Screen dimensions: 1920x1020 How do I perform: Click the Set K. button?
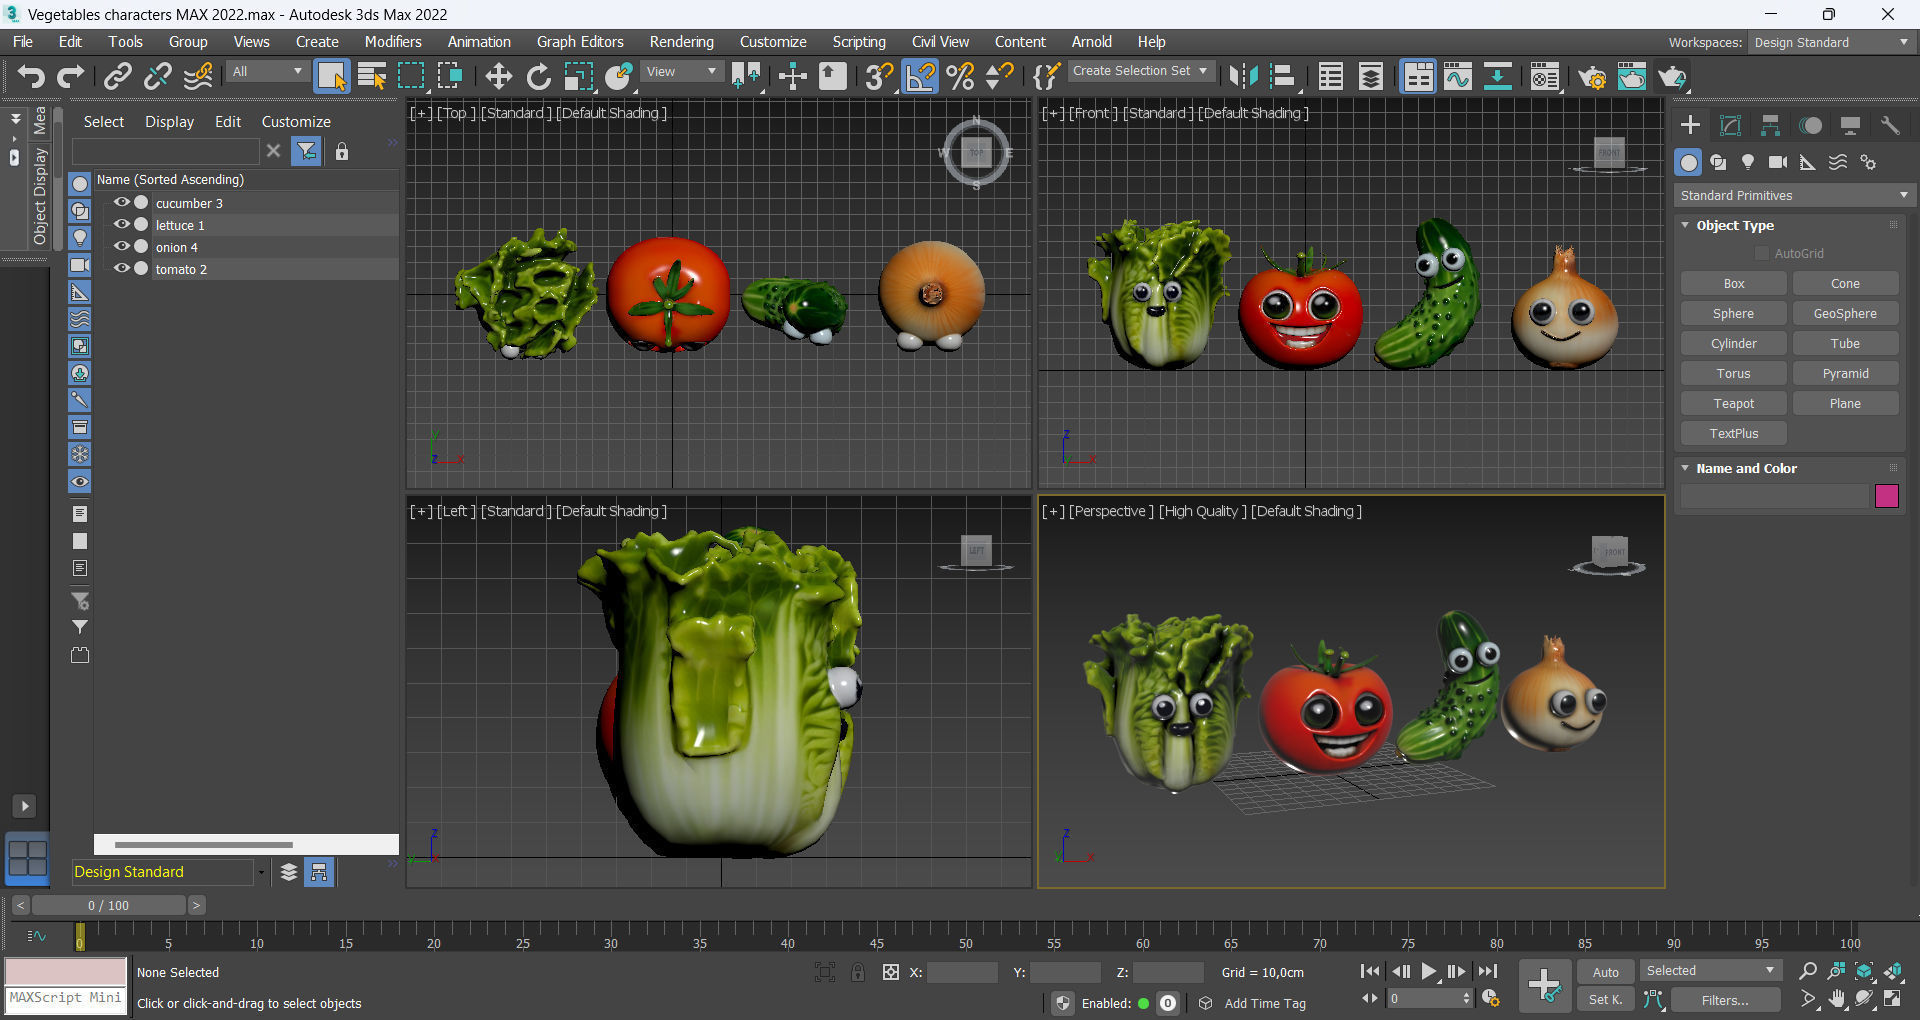coord(1605,1000)
